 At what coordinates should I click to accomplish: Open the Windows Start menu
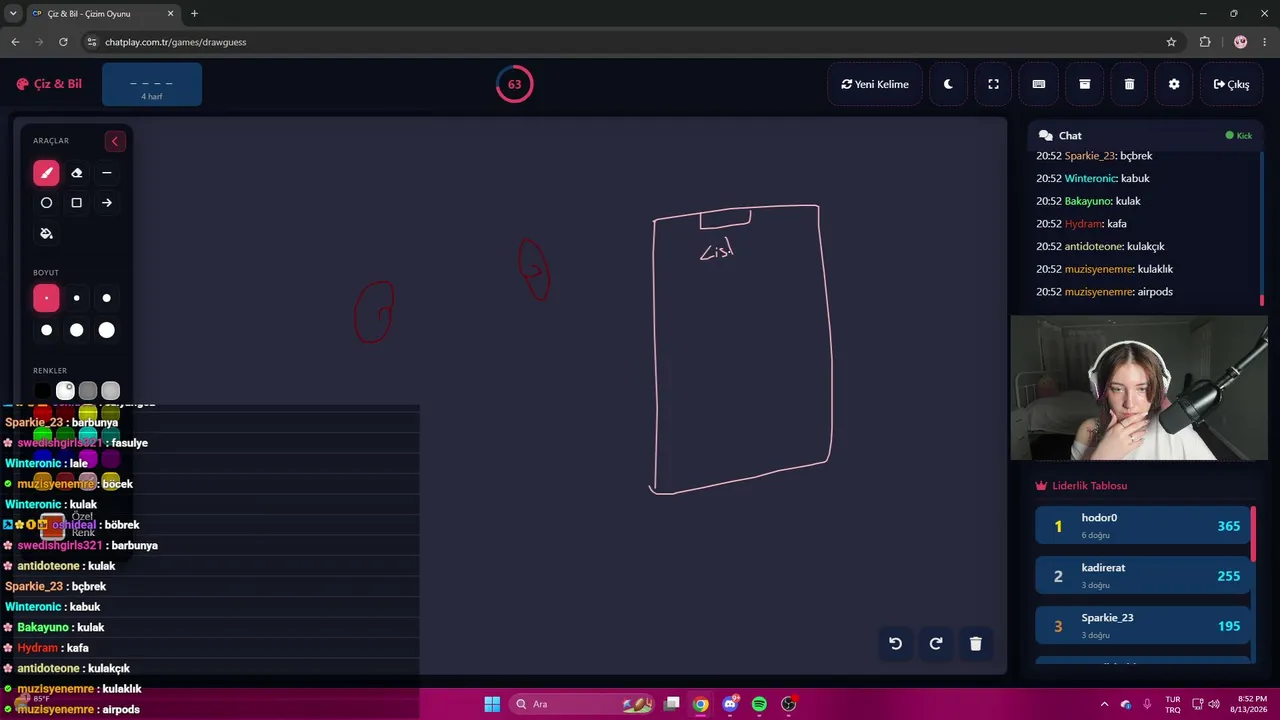pos(492,704)
